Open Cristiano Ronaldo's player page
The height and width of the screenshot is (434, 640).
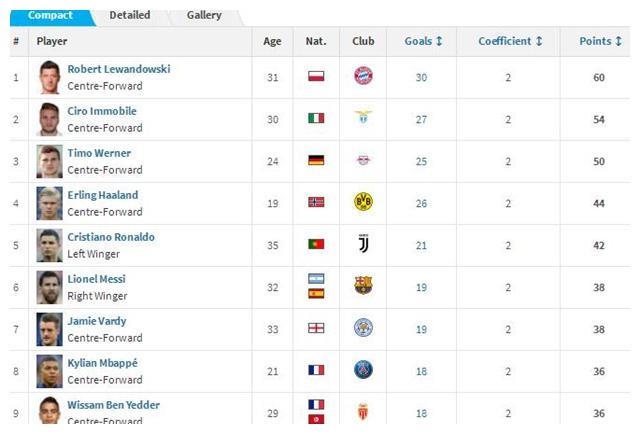click(111, 237)
